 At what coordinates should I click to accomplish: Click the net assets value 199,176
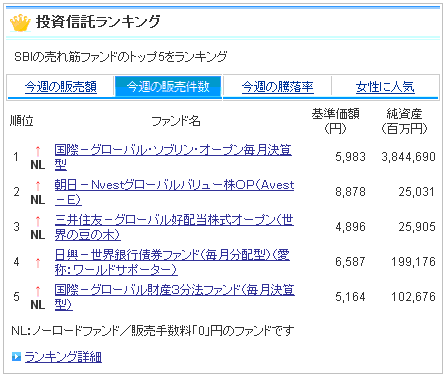[413, 262]
